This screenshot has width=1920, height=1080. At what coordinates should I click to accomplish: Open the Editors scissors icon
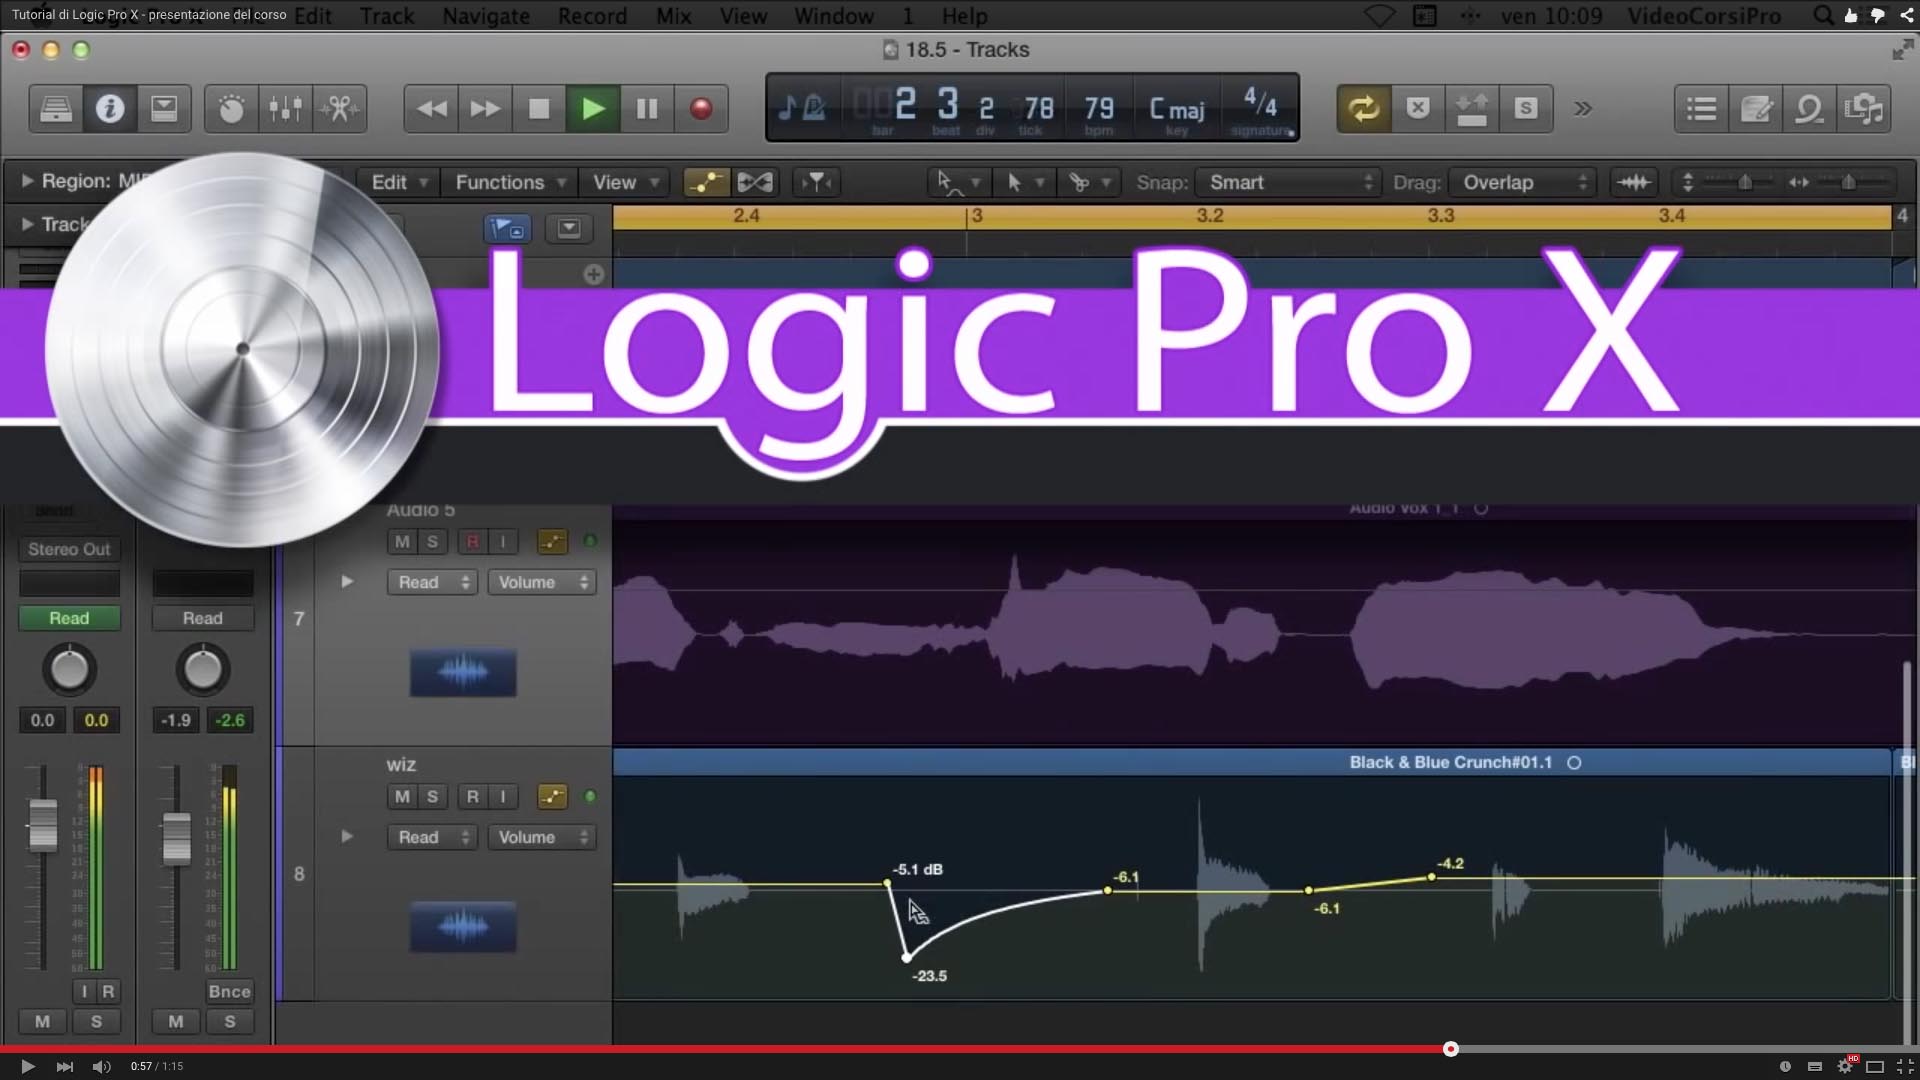click(339, 109)
